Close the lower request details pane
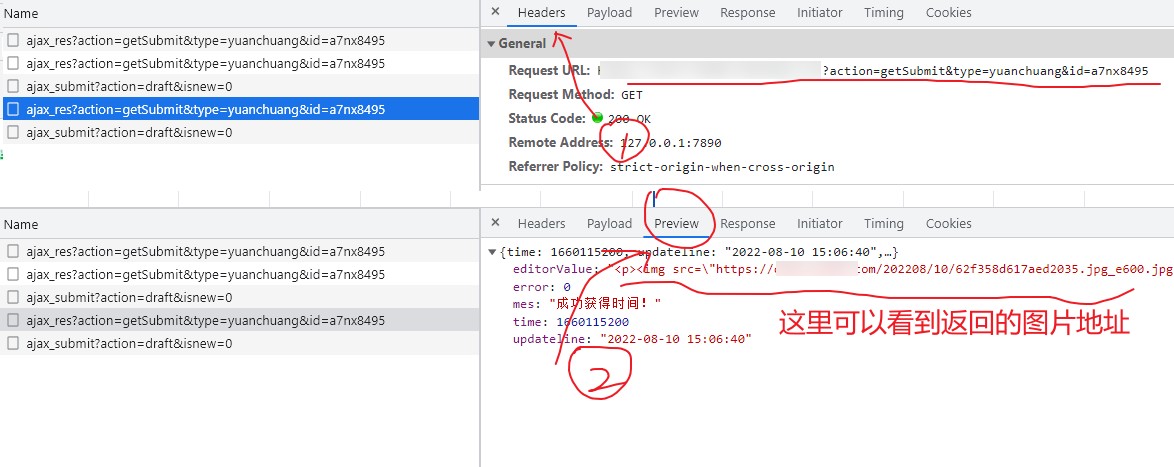 (x=495, y=223)
